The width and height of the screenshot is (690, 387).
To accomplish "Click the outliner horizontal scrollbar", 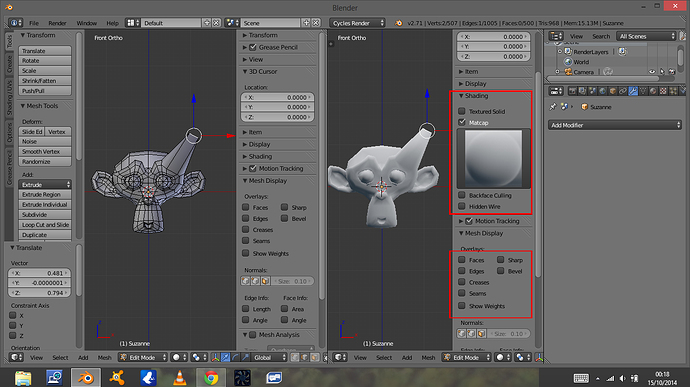I will click(x=603, y=79).
